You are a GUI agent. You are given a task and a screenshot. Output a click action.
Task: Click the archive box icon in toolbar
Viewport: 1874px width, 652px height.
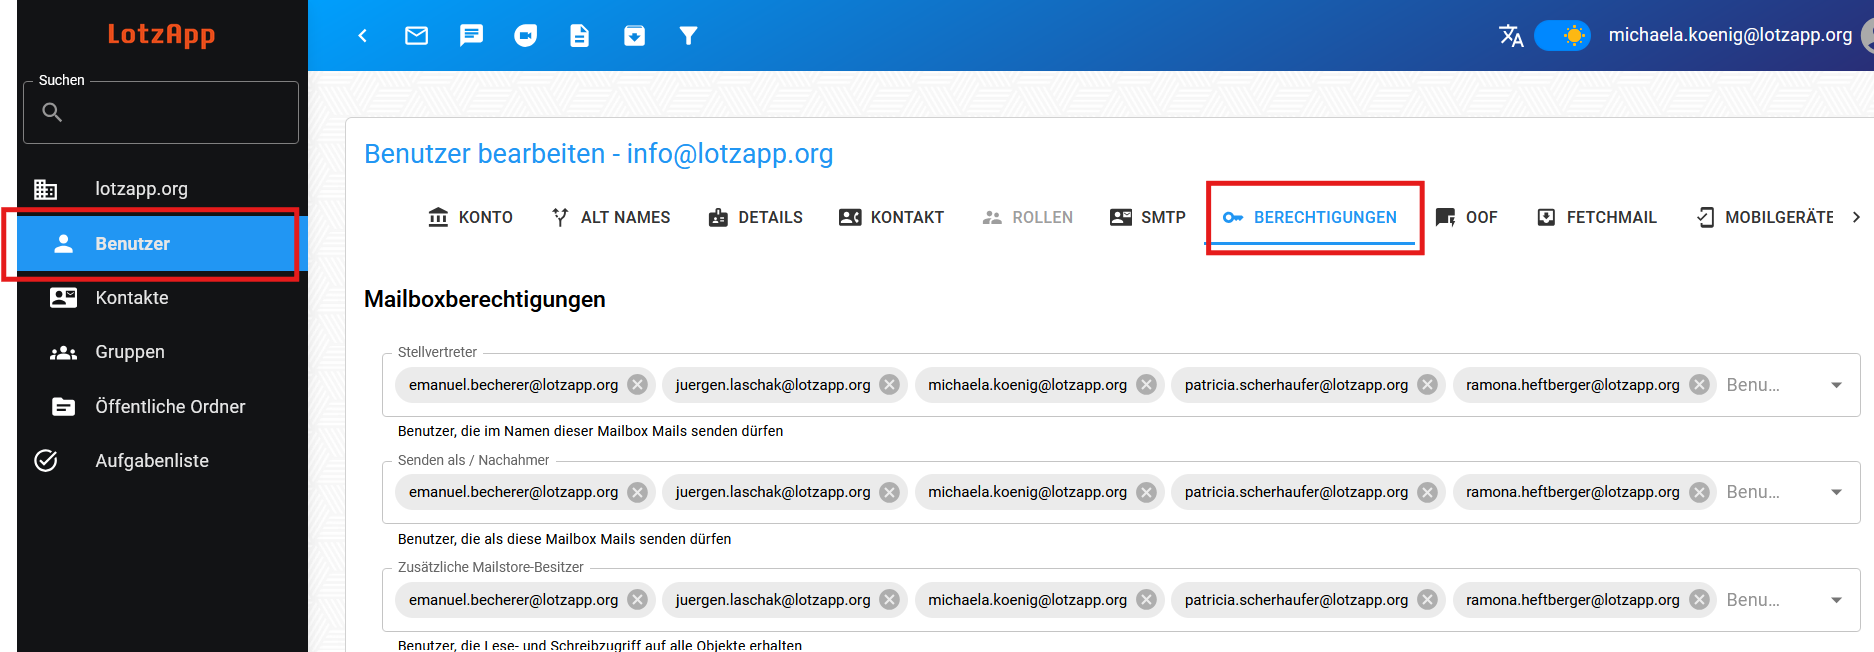[x=634, y=36]
